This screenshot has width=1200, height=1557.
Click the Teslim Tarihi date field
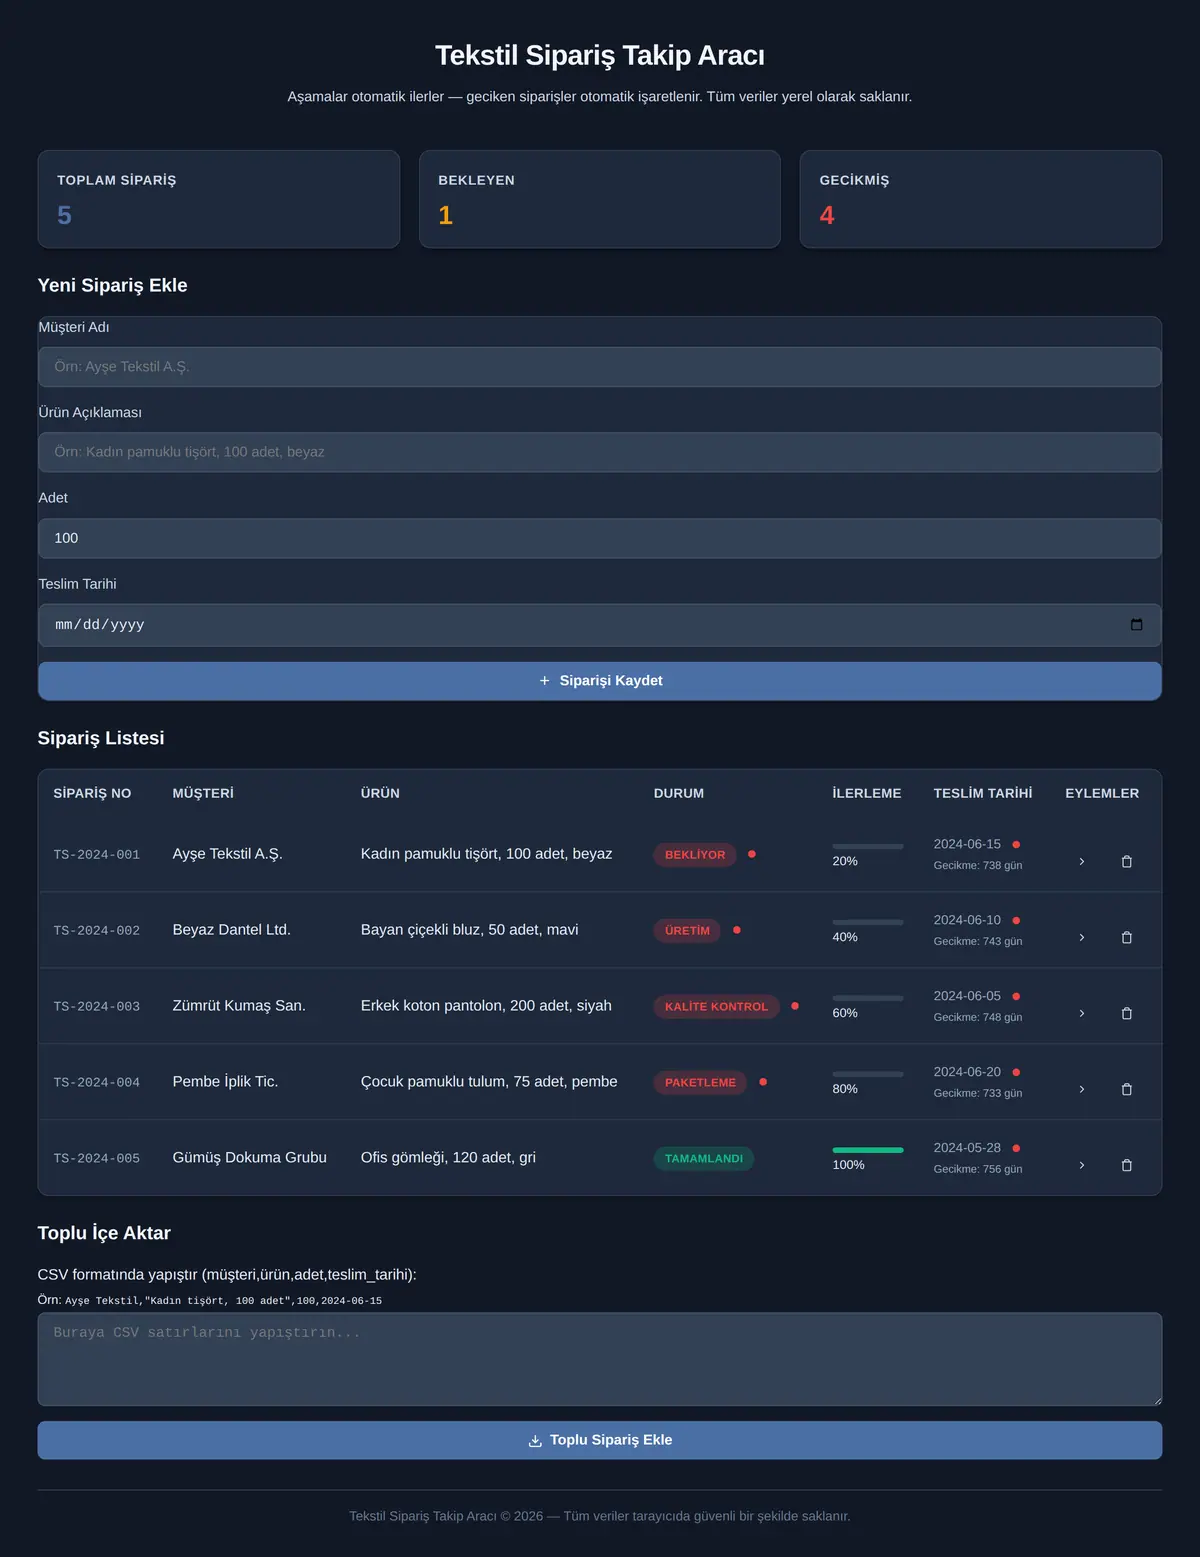(x=600, y=625)
